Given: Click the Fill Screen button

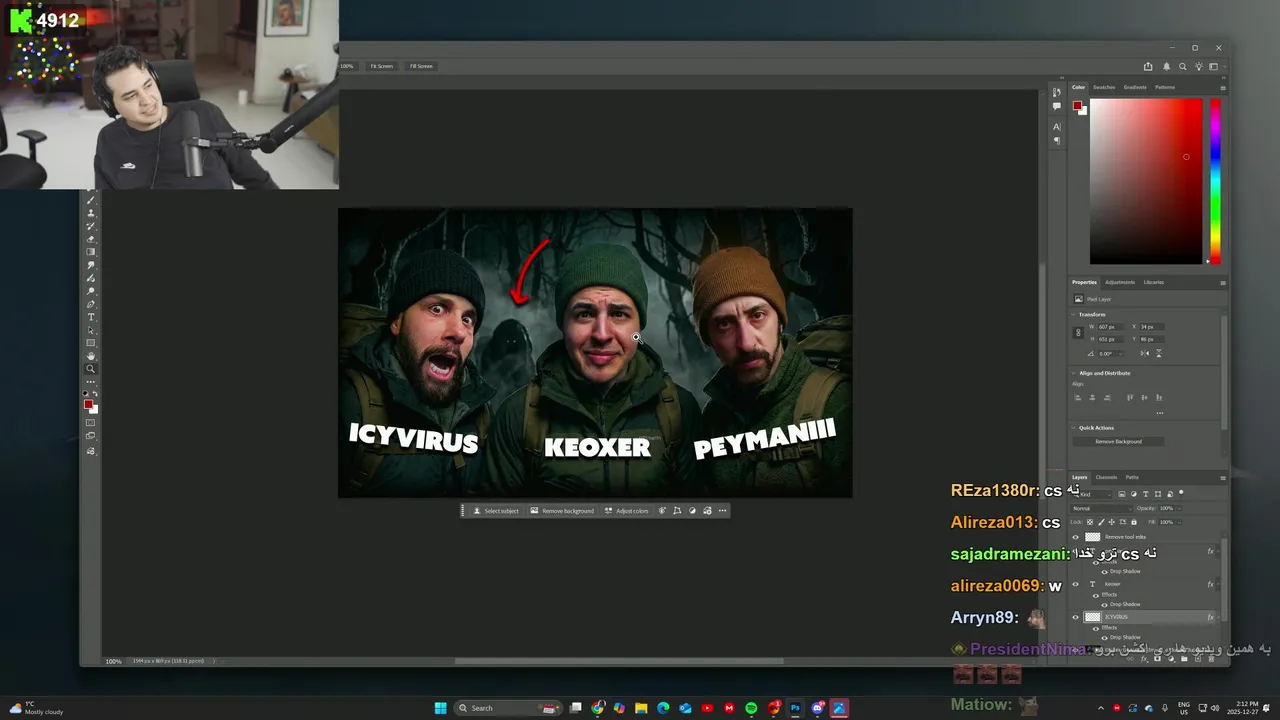Looking at the screenshot, I should click(421, 66).
